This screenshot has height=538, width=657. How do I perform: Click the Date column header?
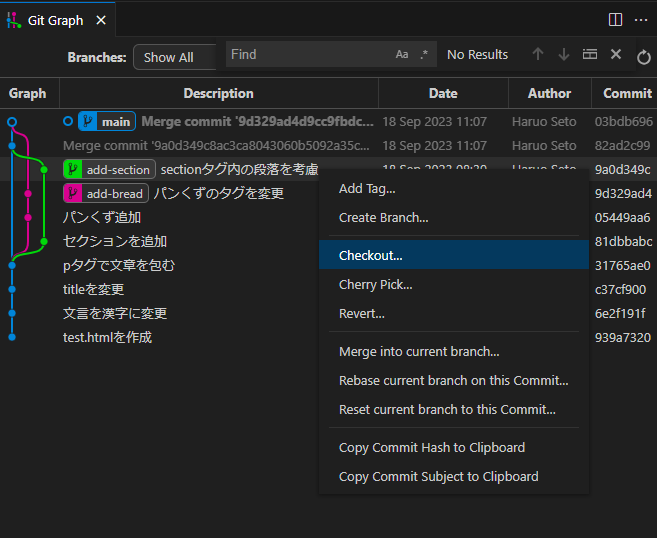pos(443,93)
